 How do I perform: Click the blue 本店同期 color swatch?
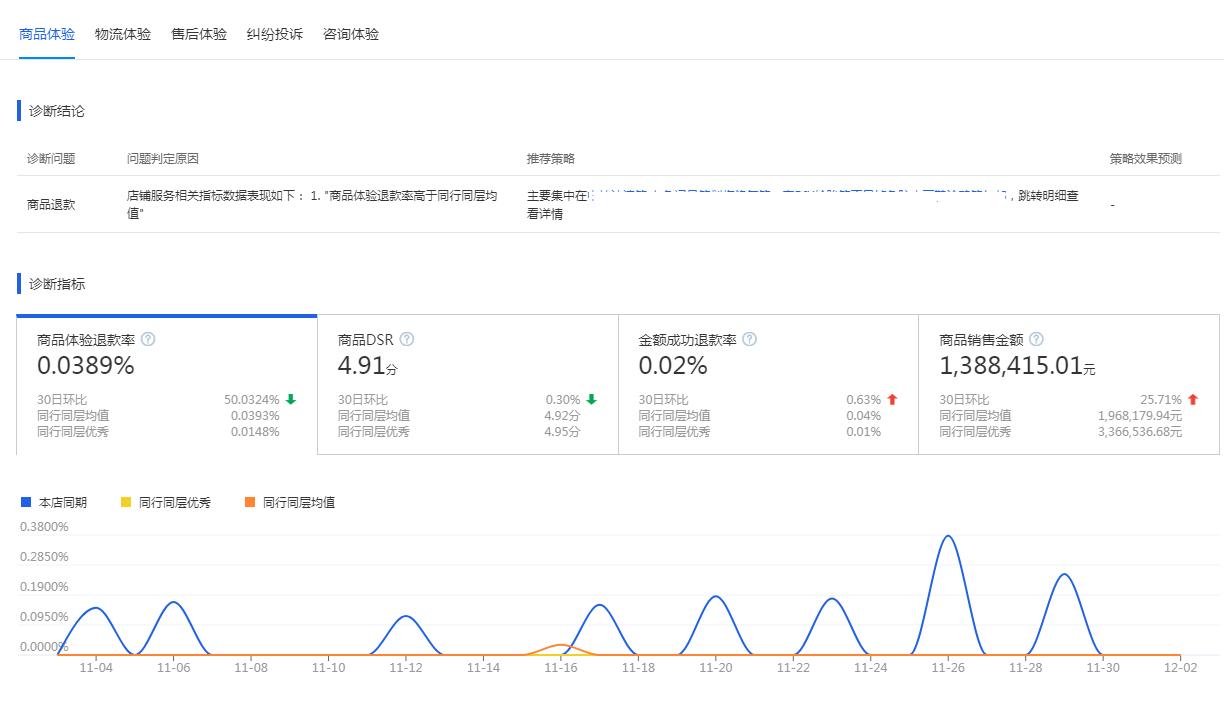tap(25, 501)
